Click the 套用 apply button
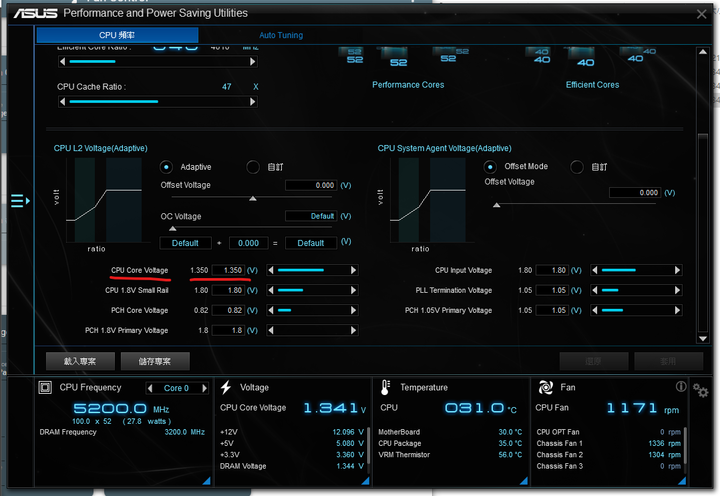The height and width of the screenshot is (496, 720). 669,361
